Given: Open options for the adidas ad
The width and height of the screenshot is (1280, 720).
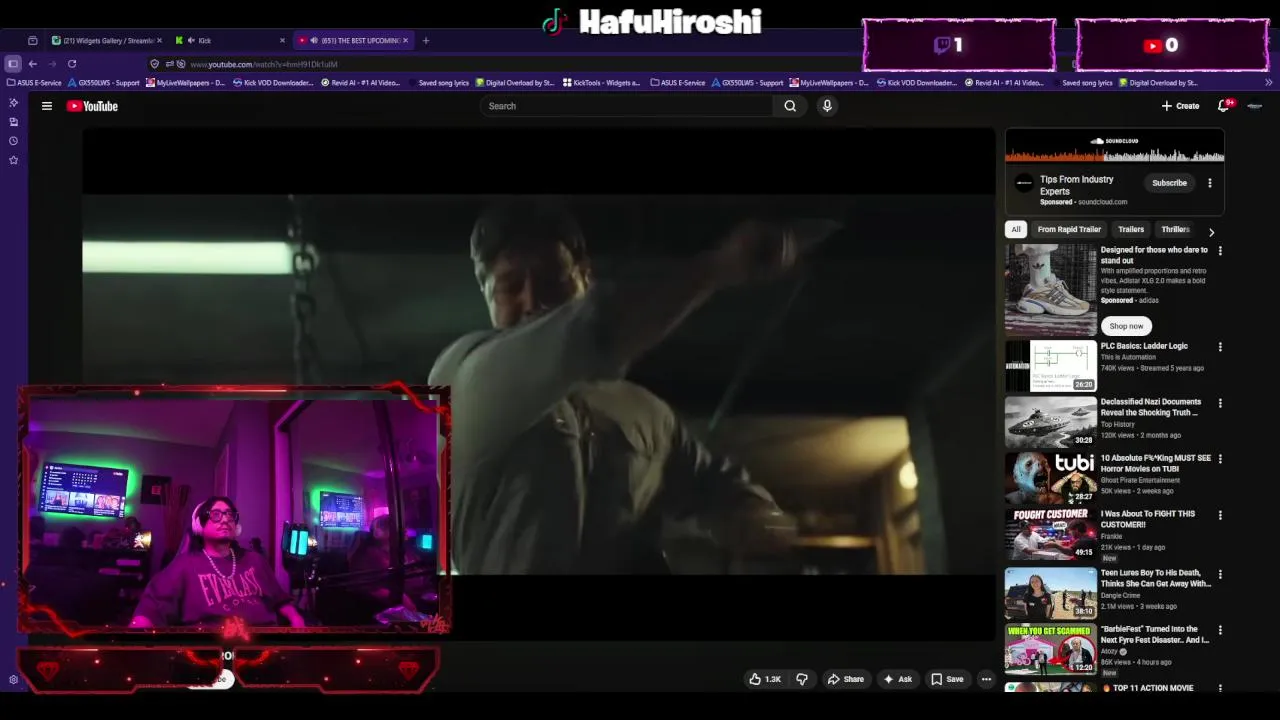Looking at the screenshot, I should [x=1220, y=251].
